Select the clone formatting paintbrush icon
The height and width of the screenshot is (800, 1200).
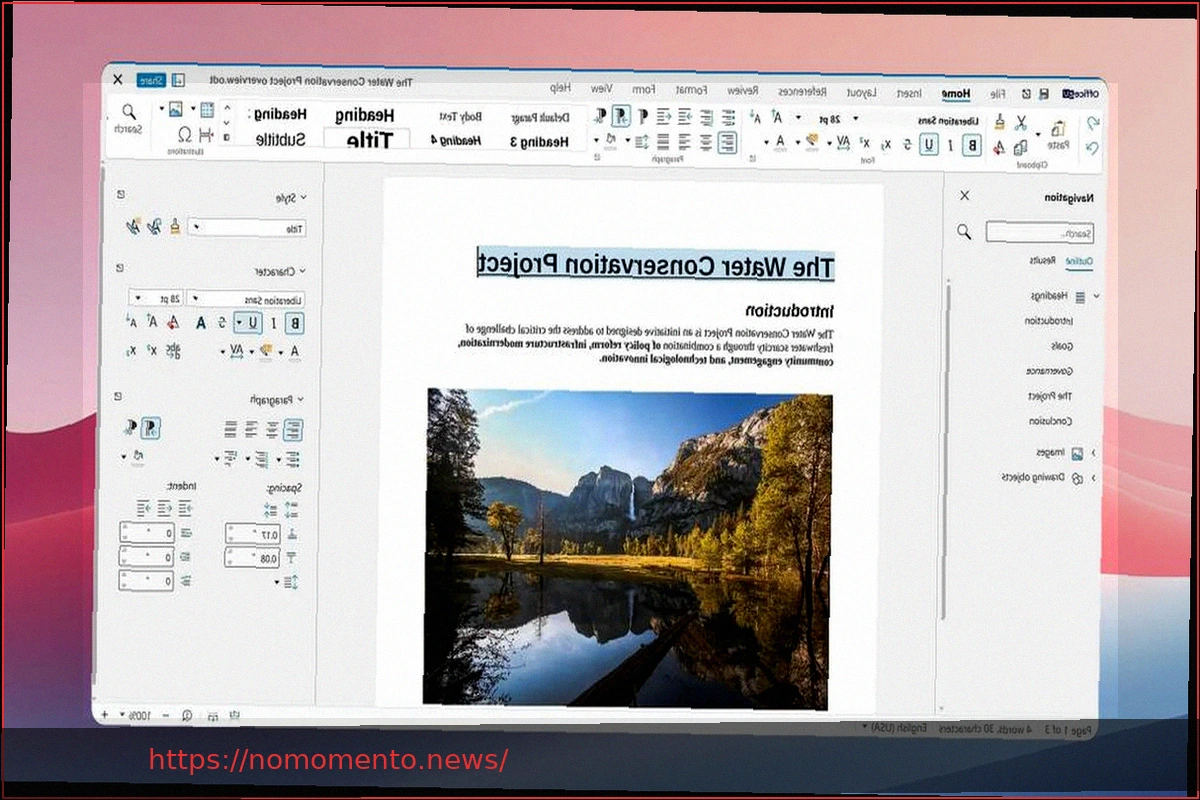click(x=1000, y=123)
